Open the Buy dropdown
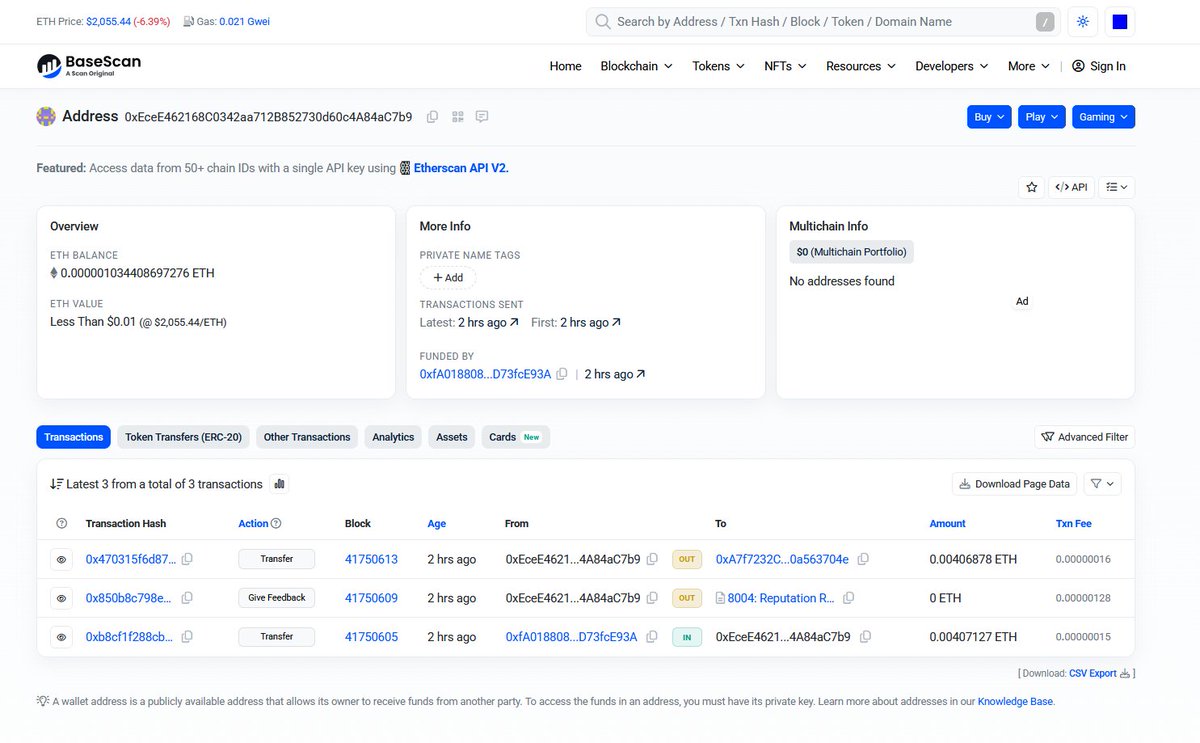Image resolution: width=1200 pixels, height=743 pixels. pos(990,117)
